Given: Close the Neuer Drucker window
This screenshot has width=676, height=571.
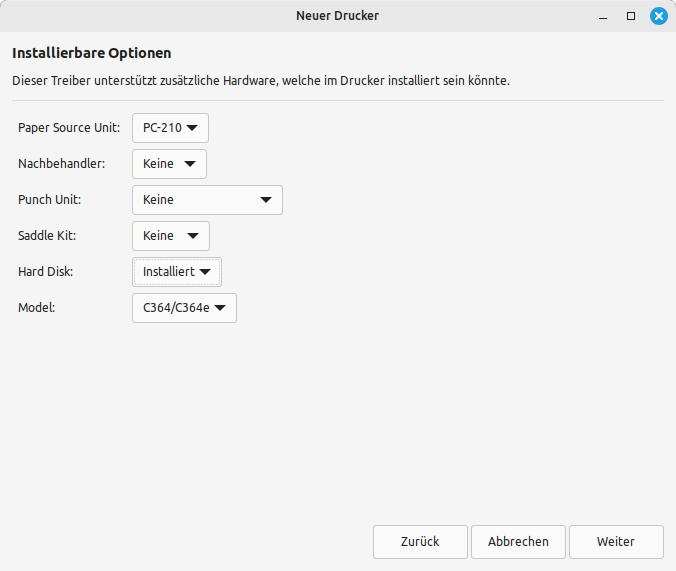Looking at the screenshot, I should (x=658, y=16).
